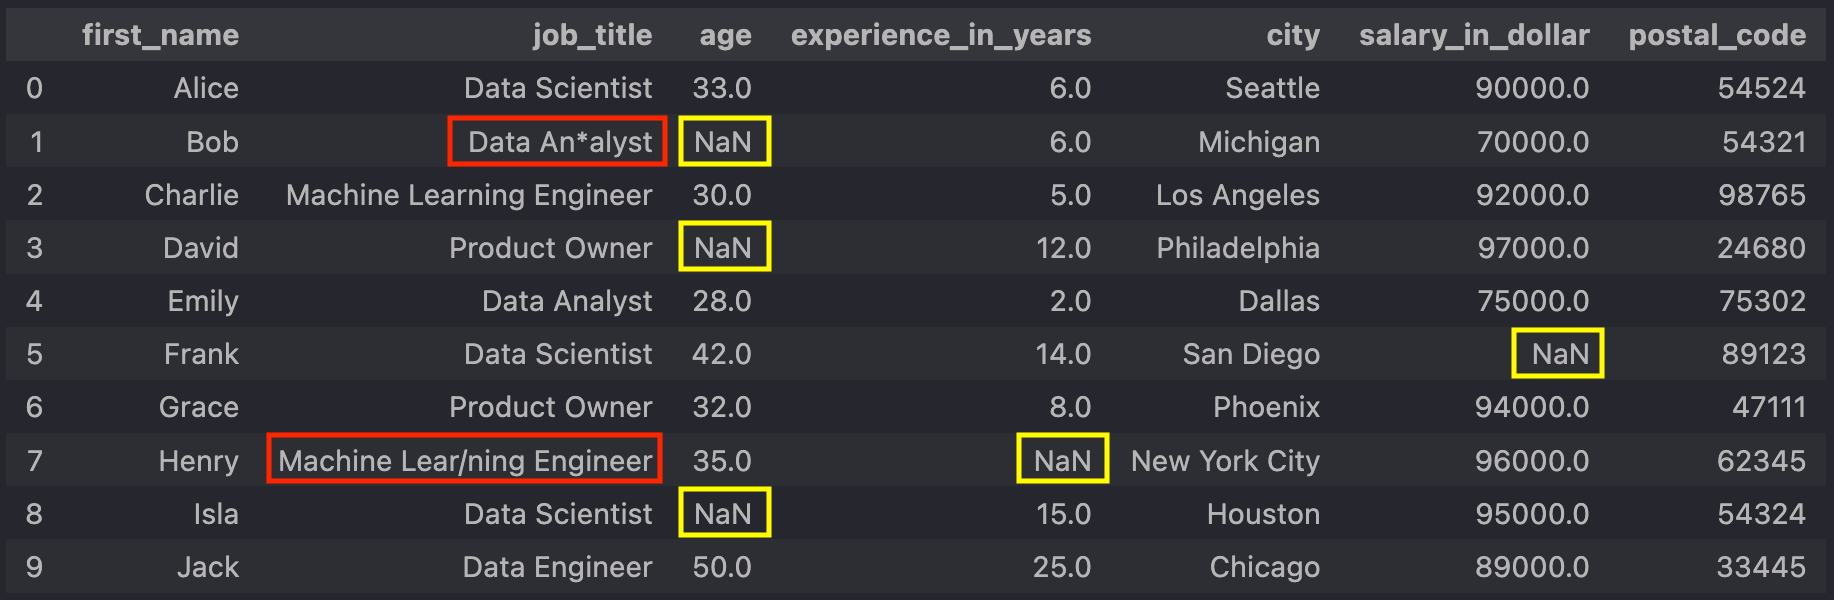Select the job_title column header

point(592,35)
